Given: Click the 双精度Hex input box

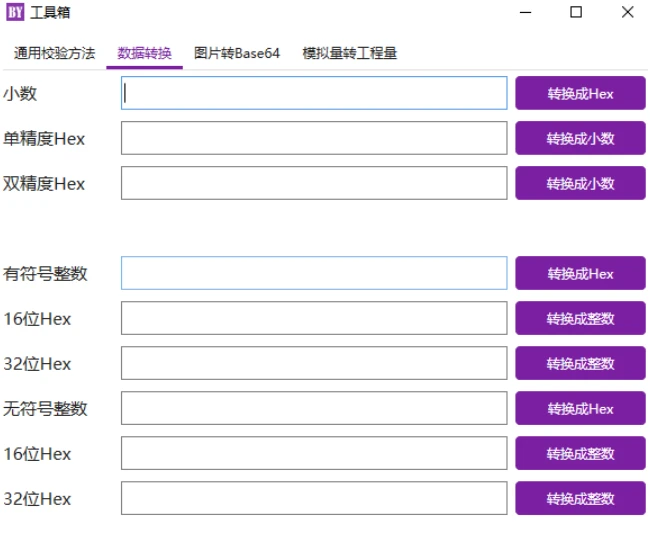Looking at the screenshot, I should pos(314,183).
